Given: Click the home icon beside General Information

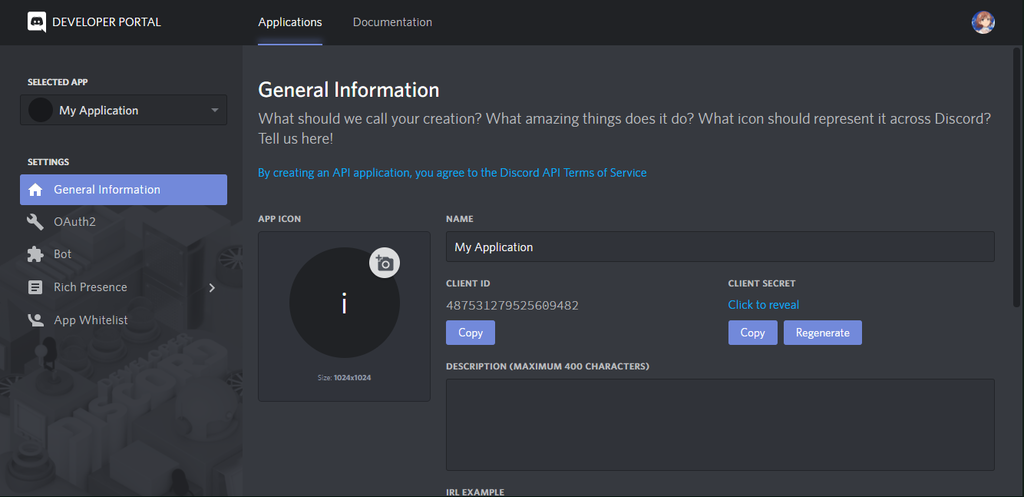Looking at the screenshot, I should [35, 190].
